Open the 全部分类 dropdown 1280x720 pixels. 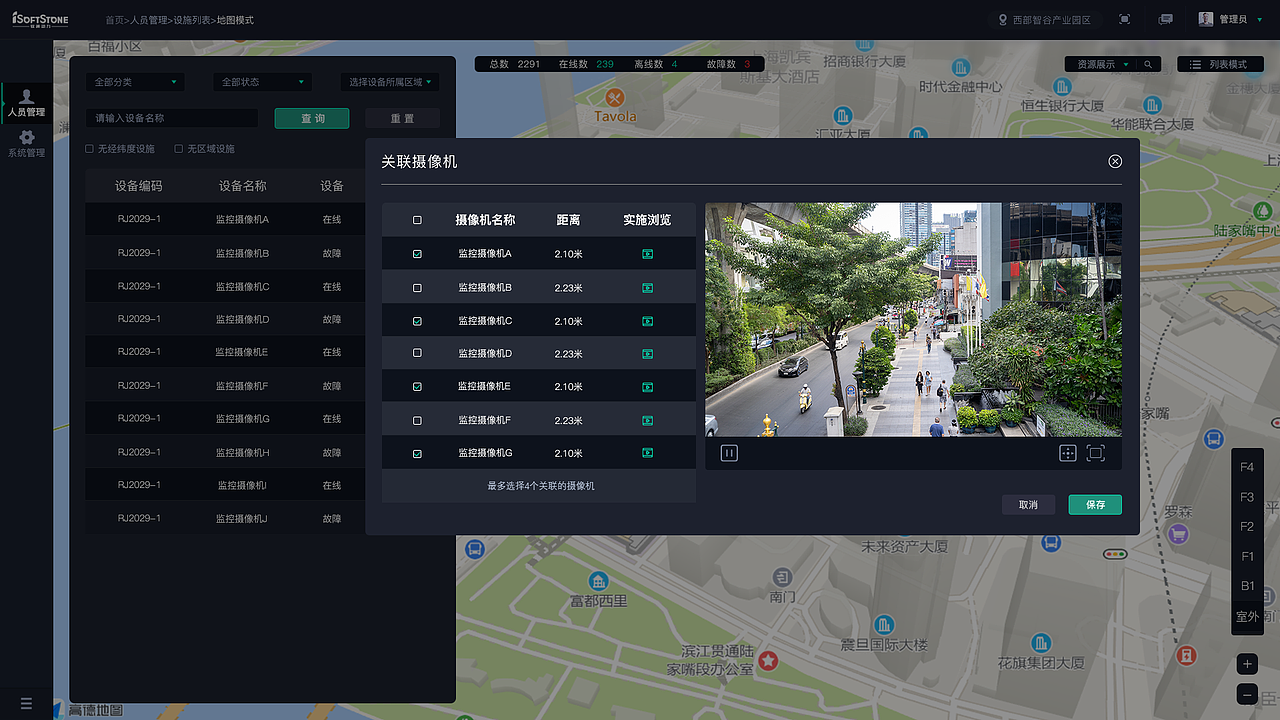click(x=135, y=82)
